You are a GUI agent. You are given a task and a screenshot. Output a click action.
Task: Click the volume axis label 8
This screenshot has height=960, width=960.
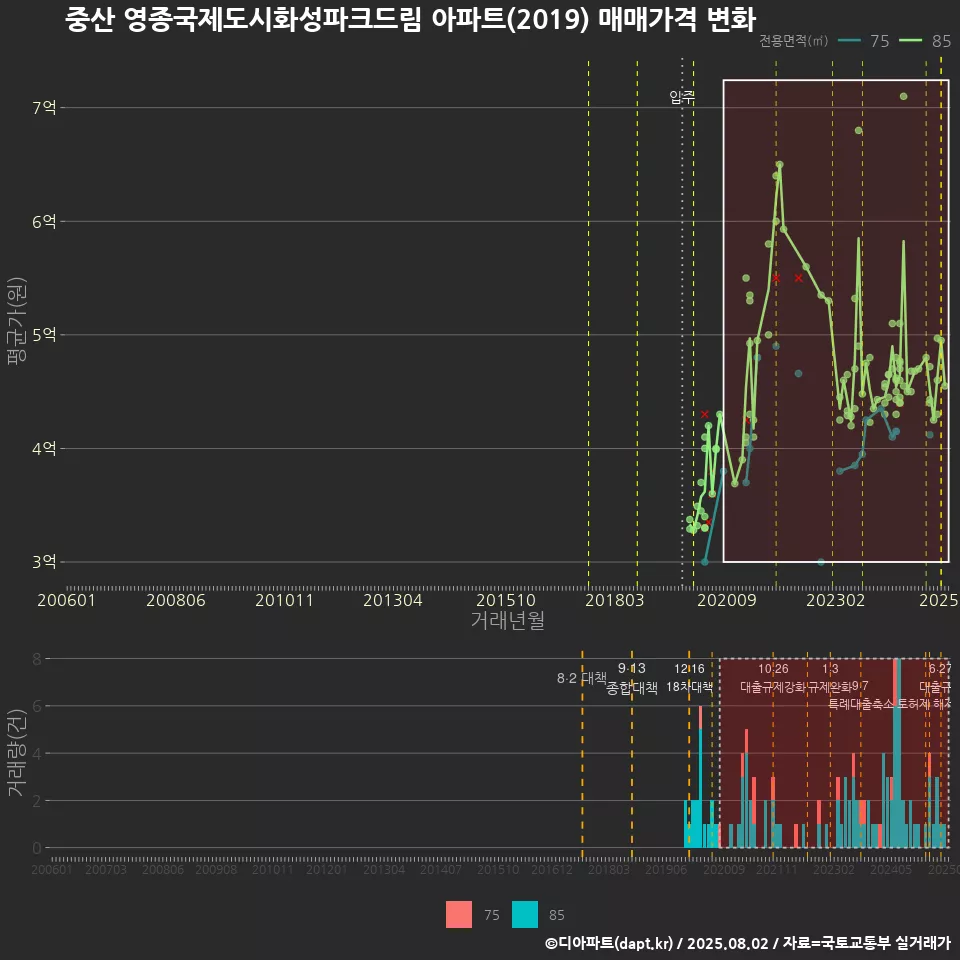coord(37,659)
